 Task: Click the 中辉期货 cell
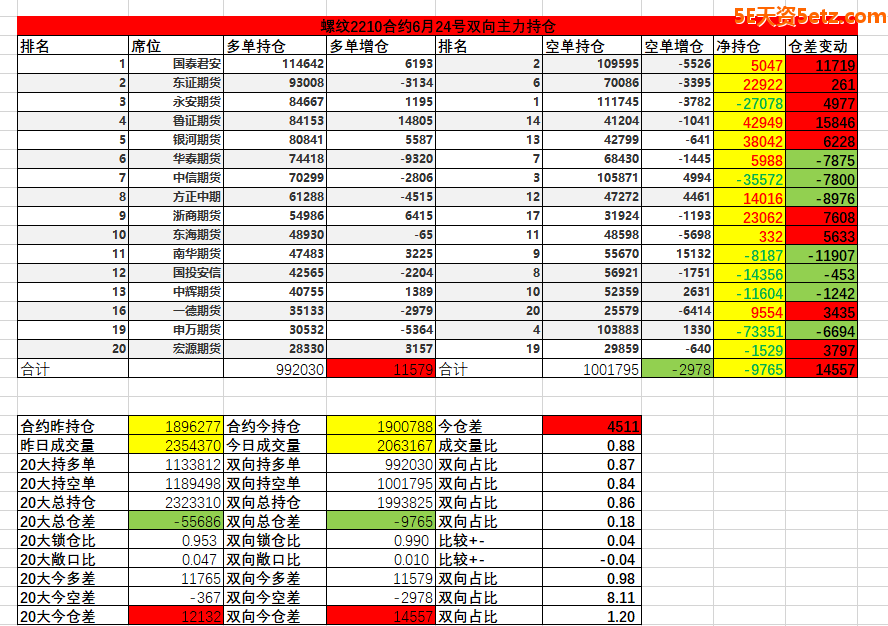pos(176,292)
